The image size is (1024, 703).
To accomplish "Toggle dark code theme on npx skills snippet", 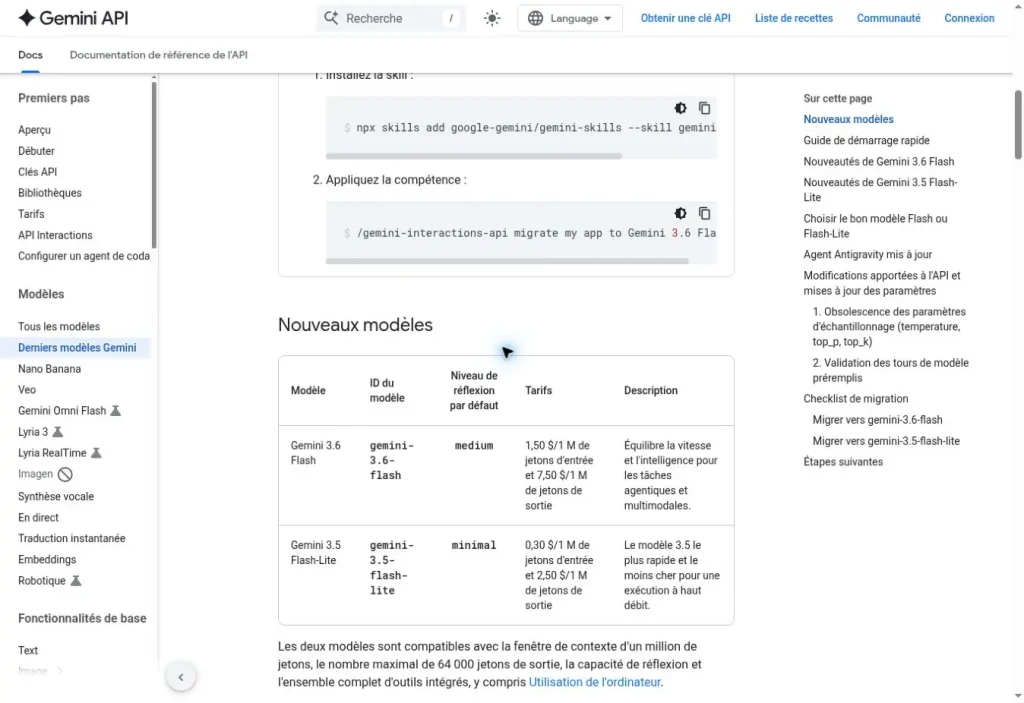I will (x=680, y=108).
